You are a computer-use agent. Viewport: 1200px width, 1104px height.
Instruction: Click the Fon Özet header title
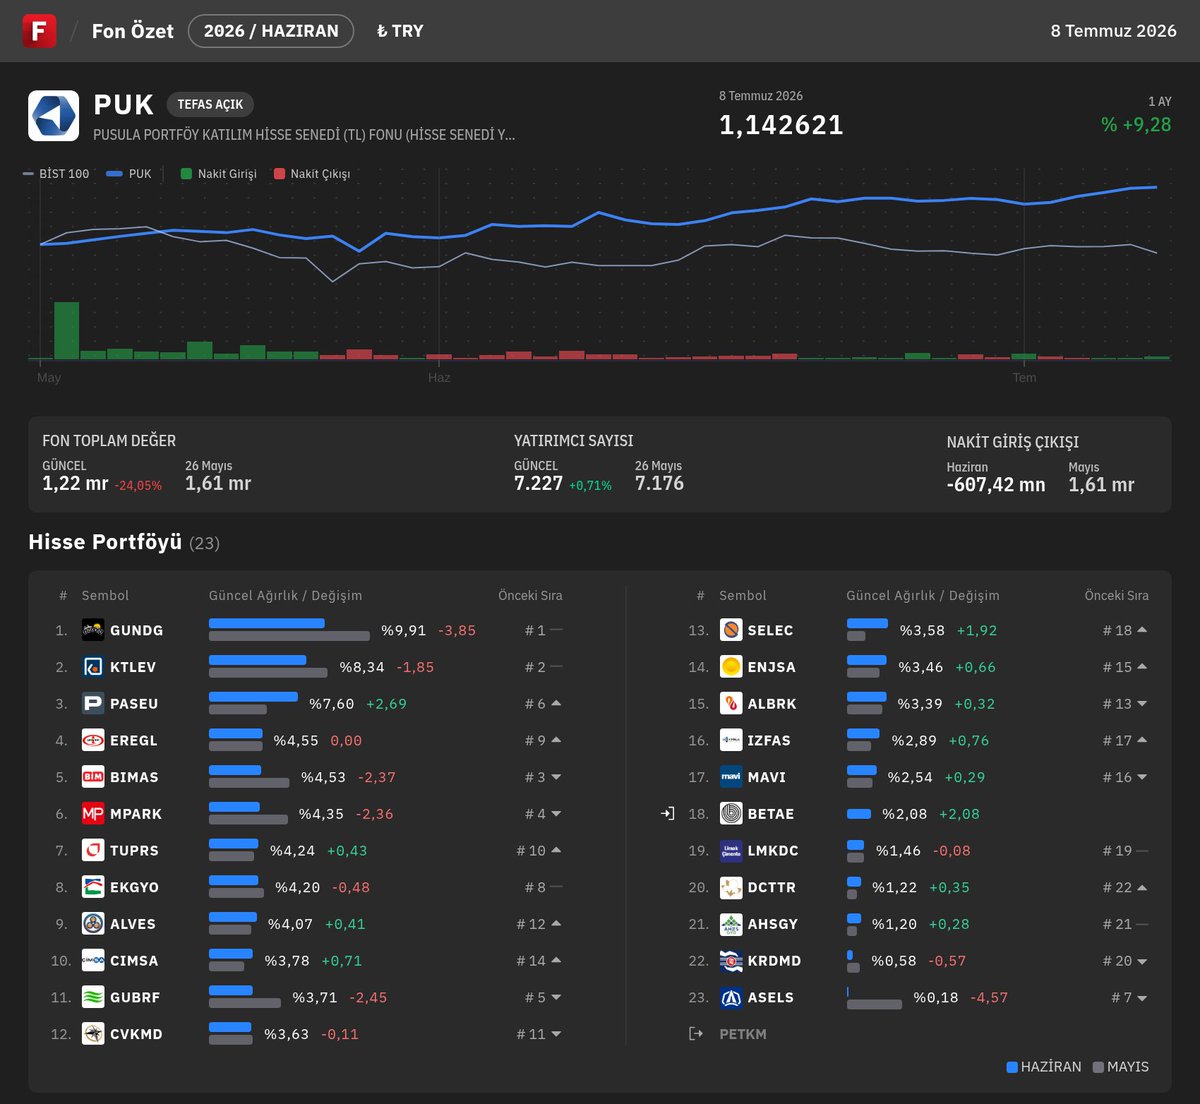[x=133, y=31]
